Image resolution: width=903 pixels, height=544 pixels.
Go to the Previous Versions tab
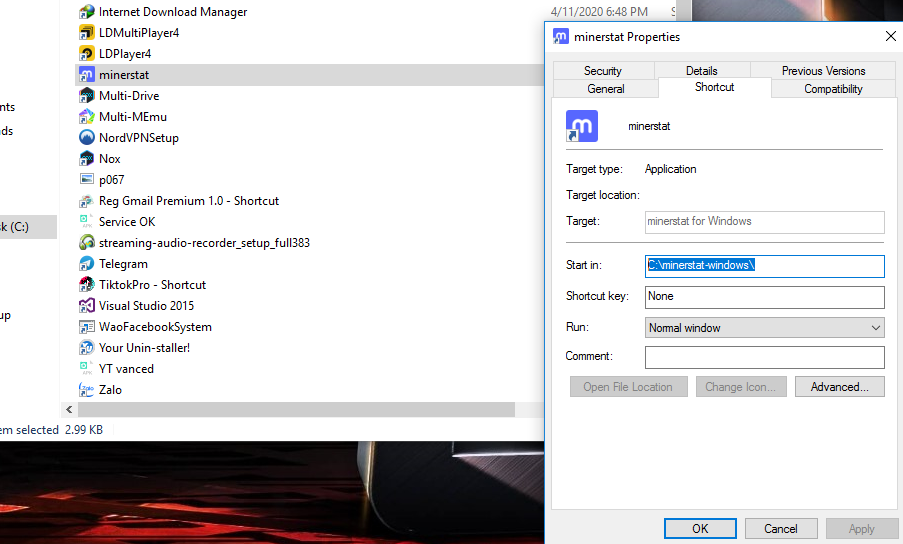823,71
